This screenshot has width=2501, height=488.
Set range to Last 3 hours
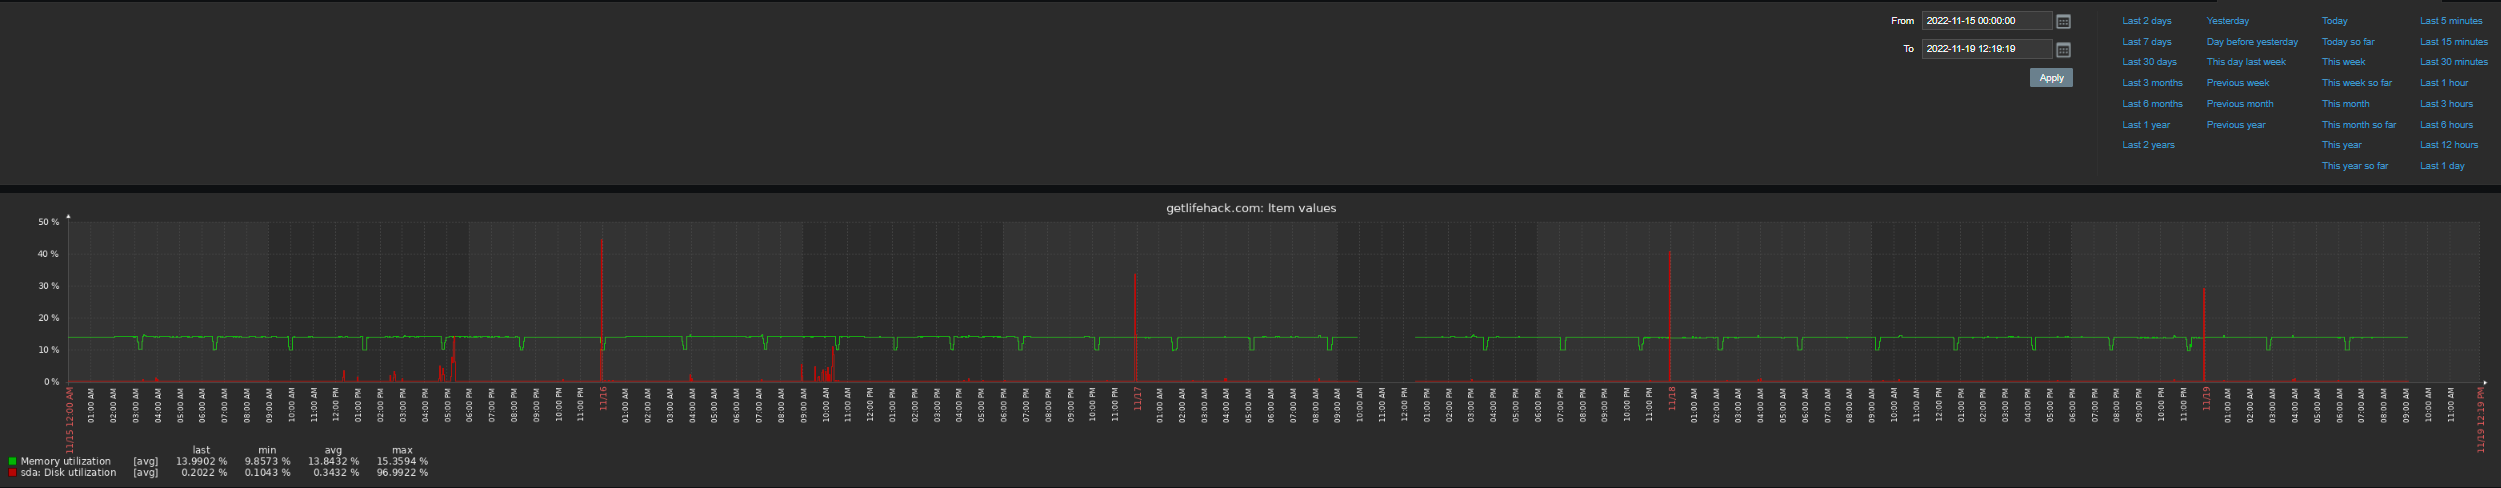coord(2446,104)
